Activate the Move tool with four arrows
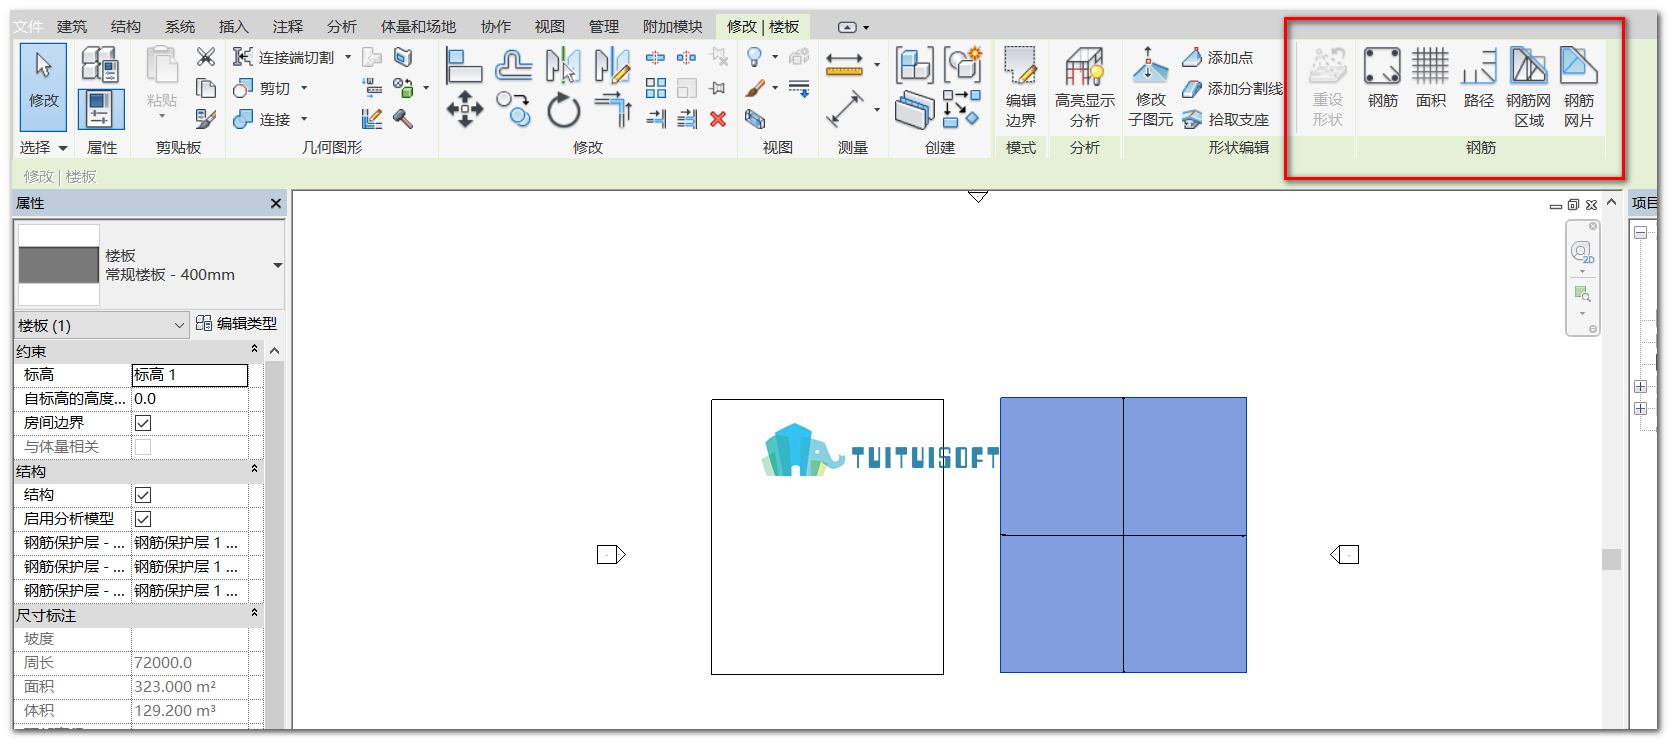The width and height of the screenshot is (1668, 740). [x=464, y=109]
